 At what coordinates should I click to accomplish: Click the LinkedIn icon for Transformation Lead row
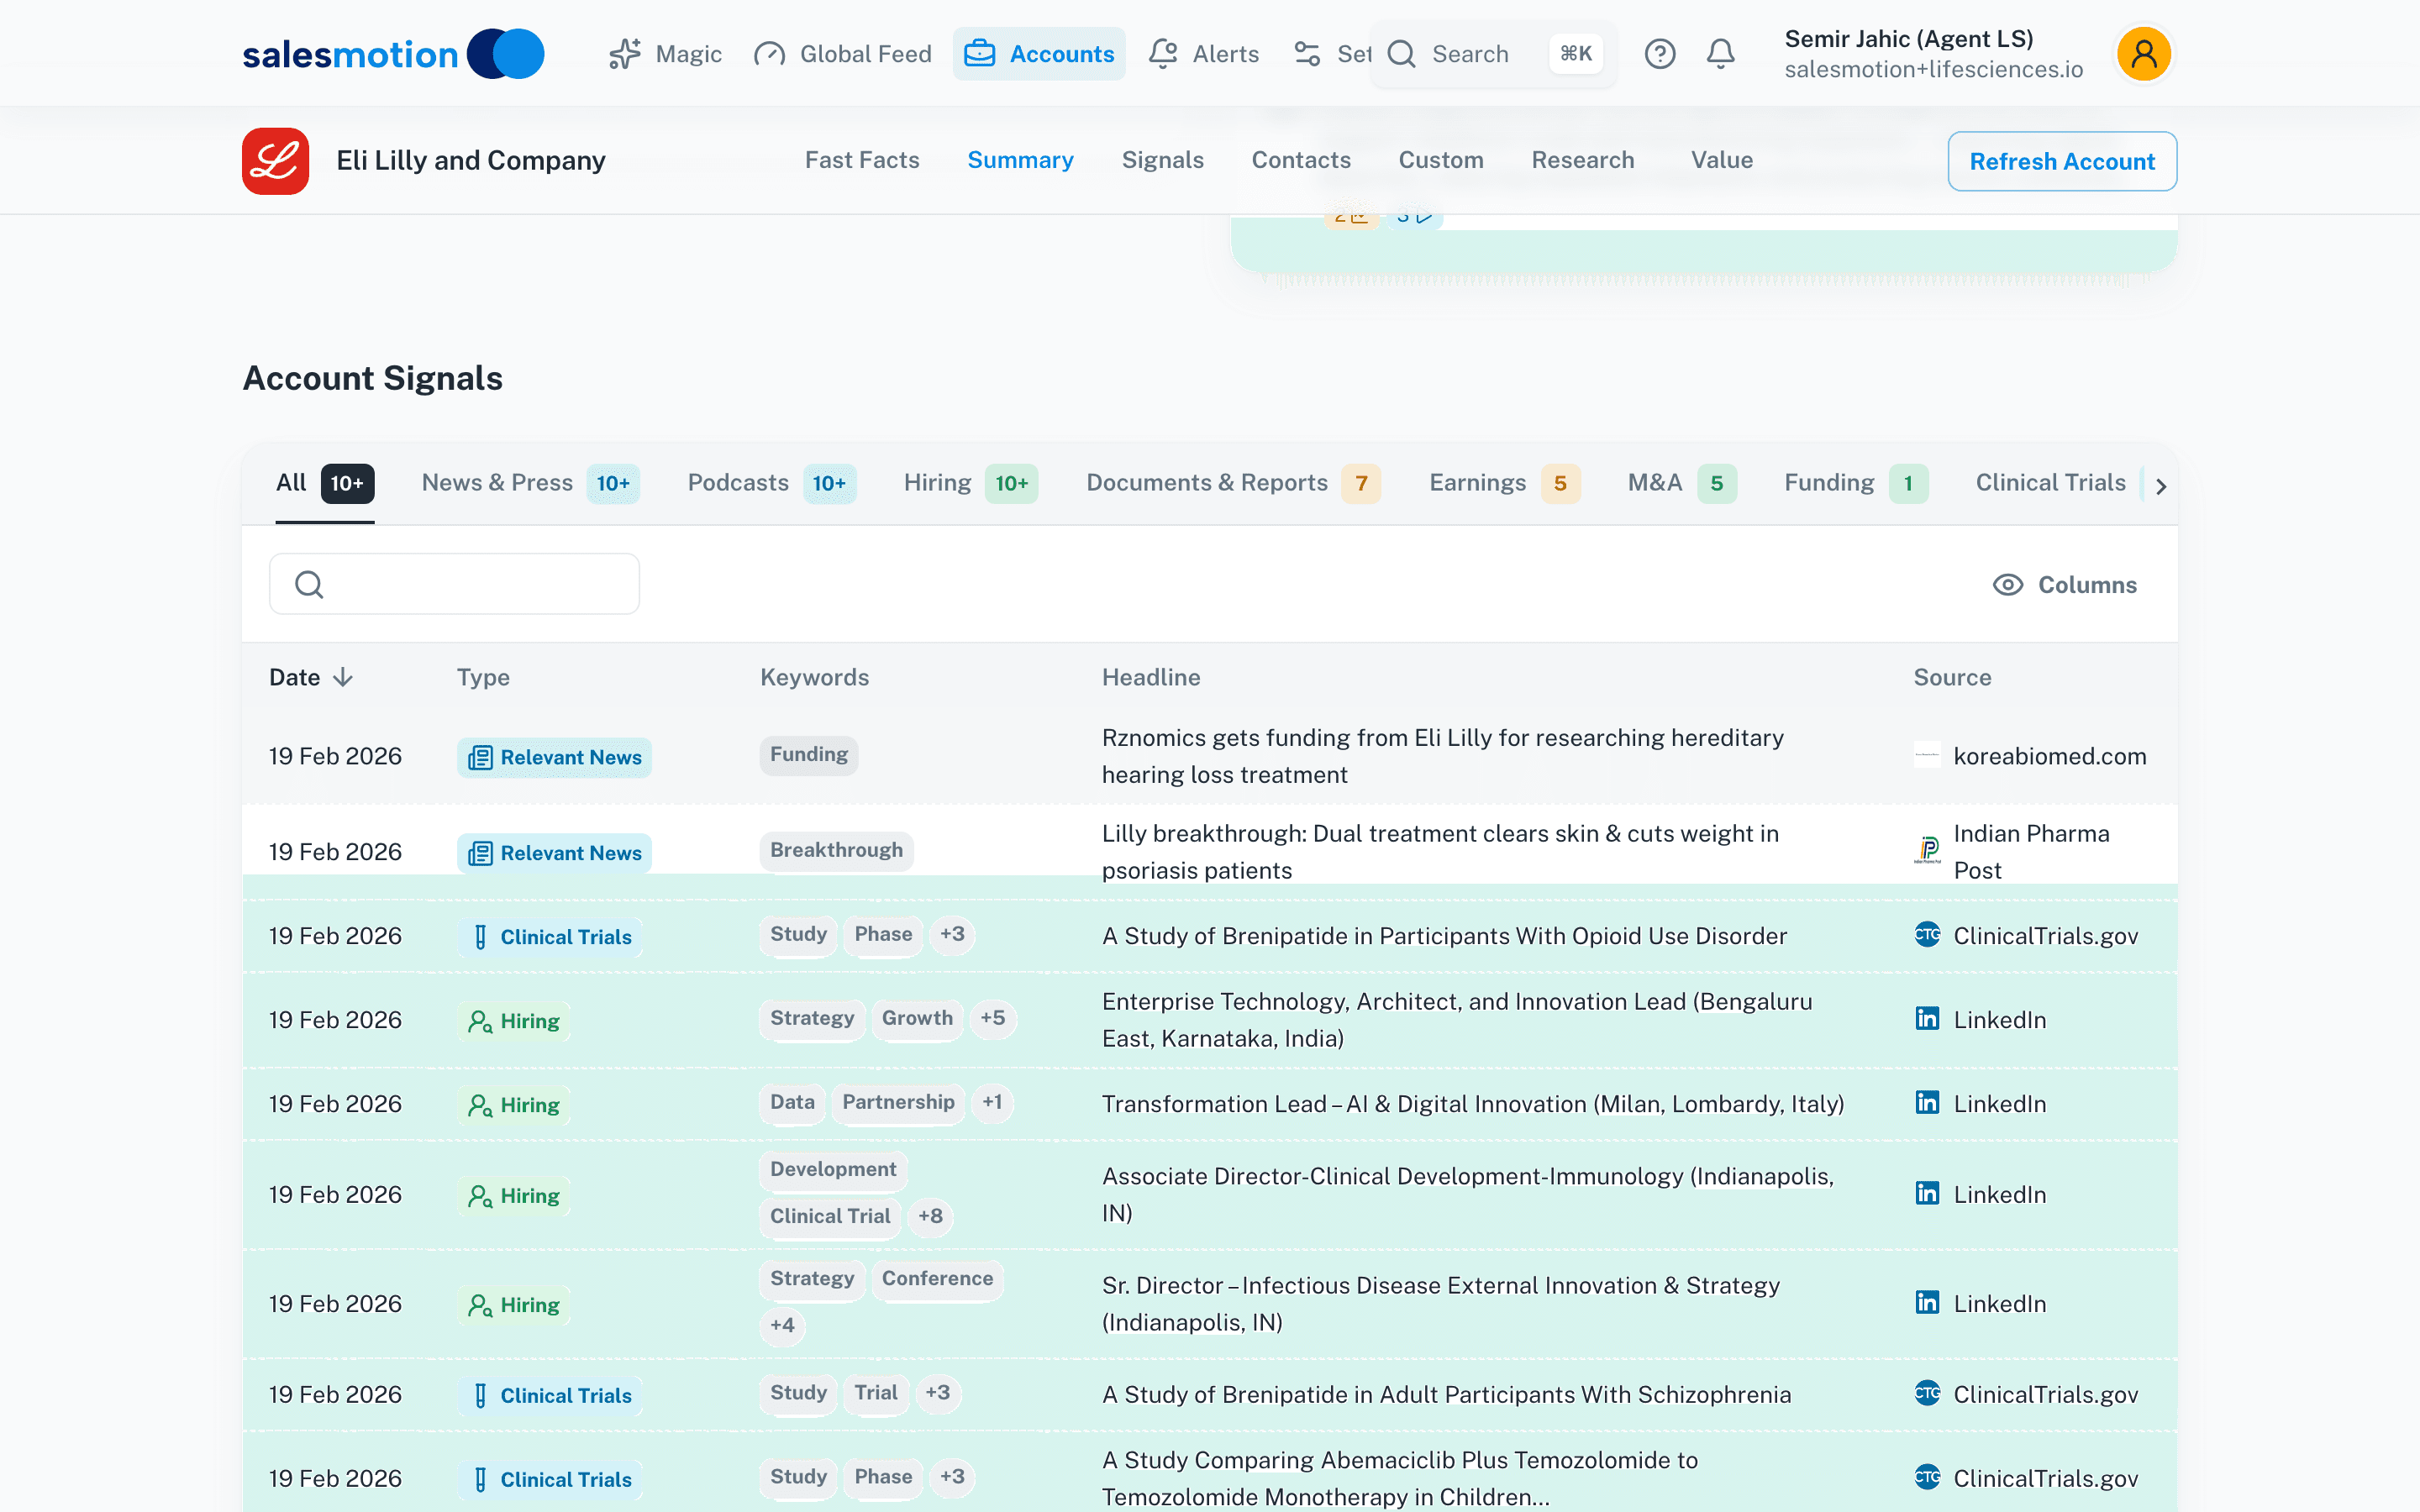pyautogui.click(x=1927, y=1103)
